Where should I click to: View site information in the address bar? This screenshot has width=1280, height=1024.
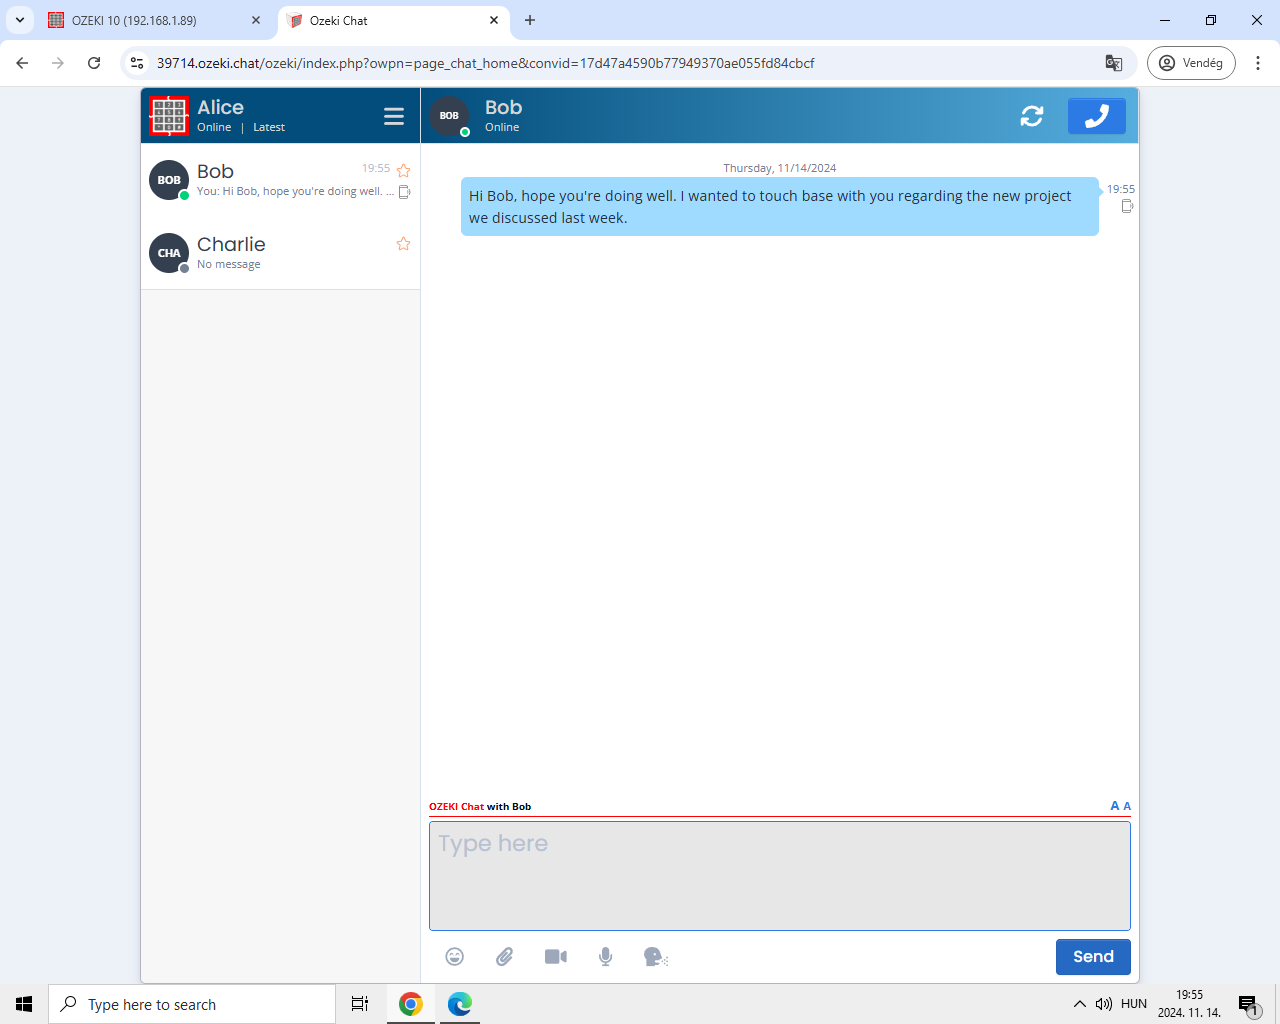point(138,63)
